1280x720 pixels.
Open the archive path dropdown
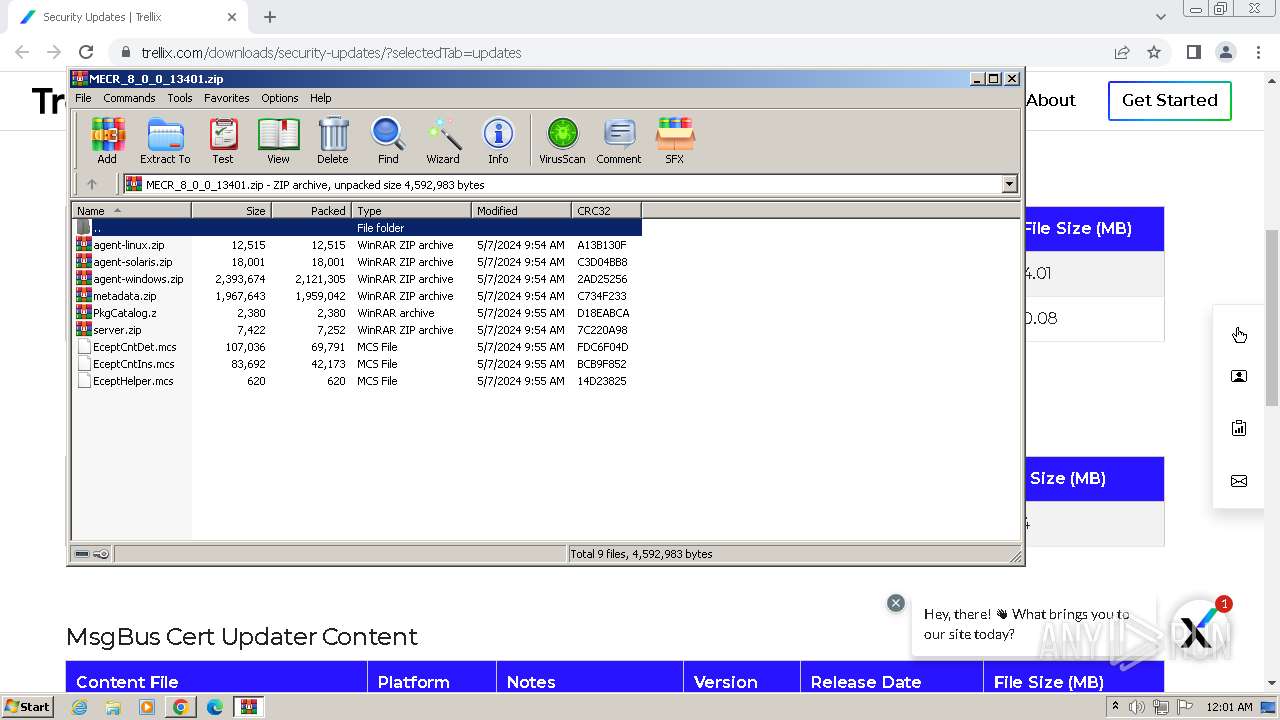(1009, 184)
